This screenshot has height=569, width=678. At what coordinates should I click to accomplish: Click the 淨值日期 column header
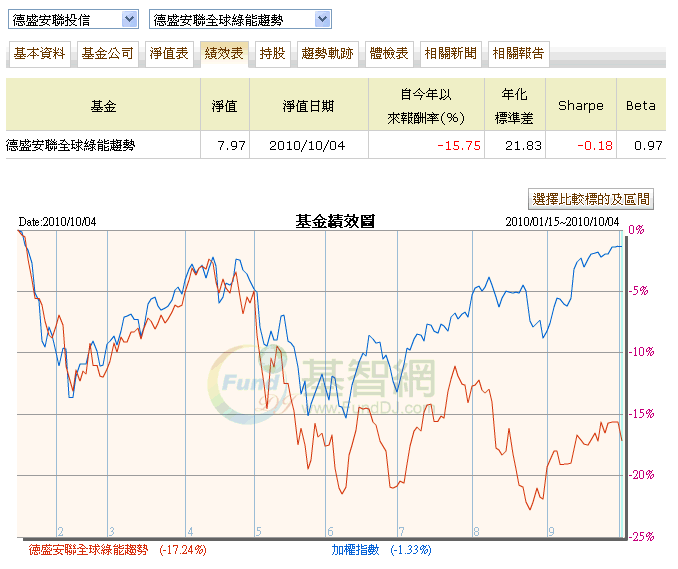pyautogui.click(x=308, y=106)
